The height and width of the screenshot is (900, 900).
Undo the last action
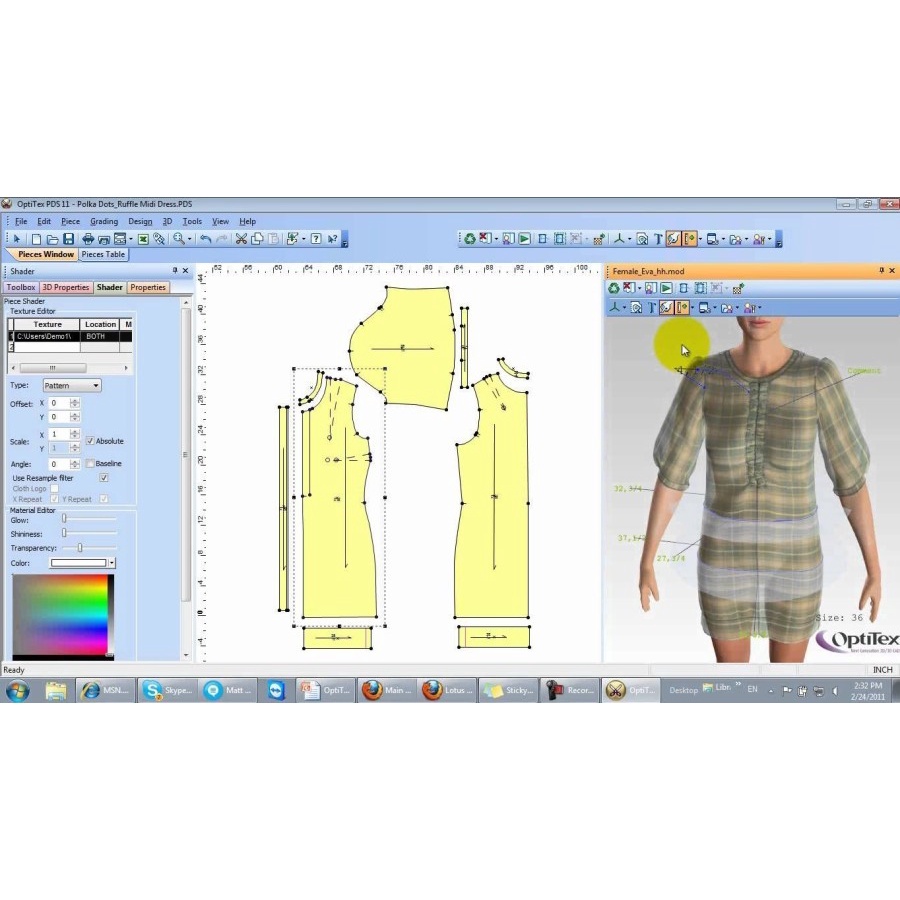coord(206,239)
